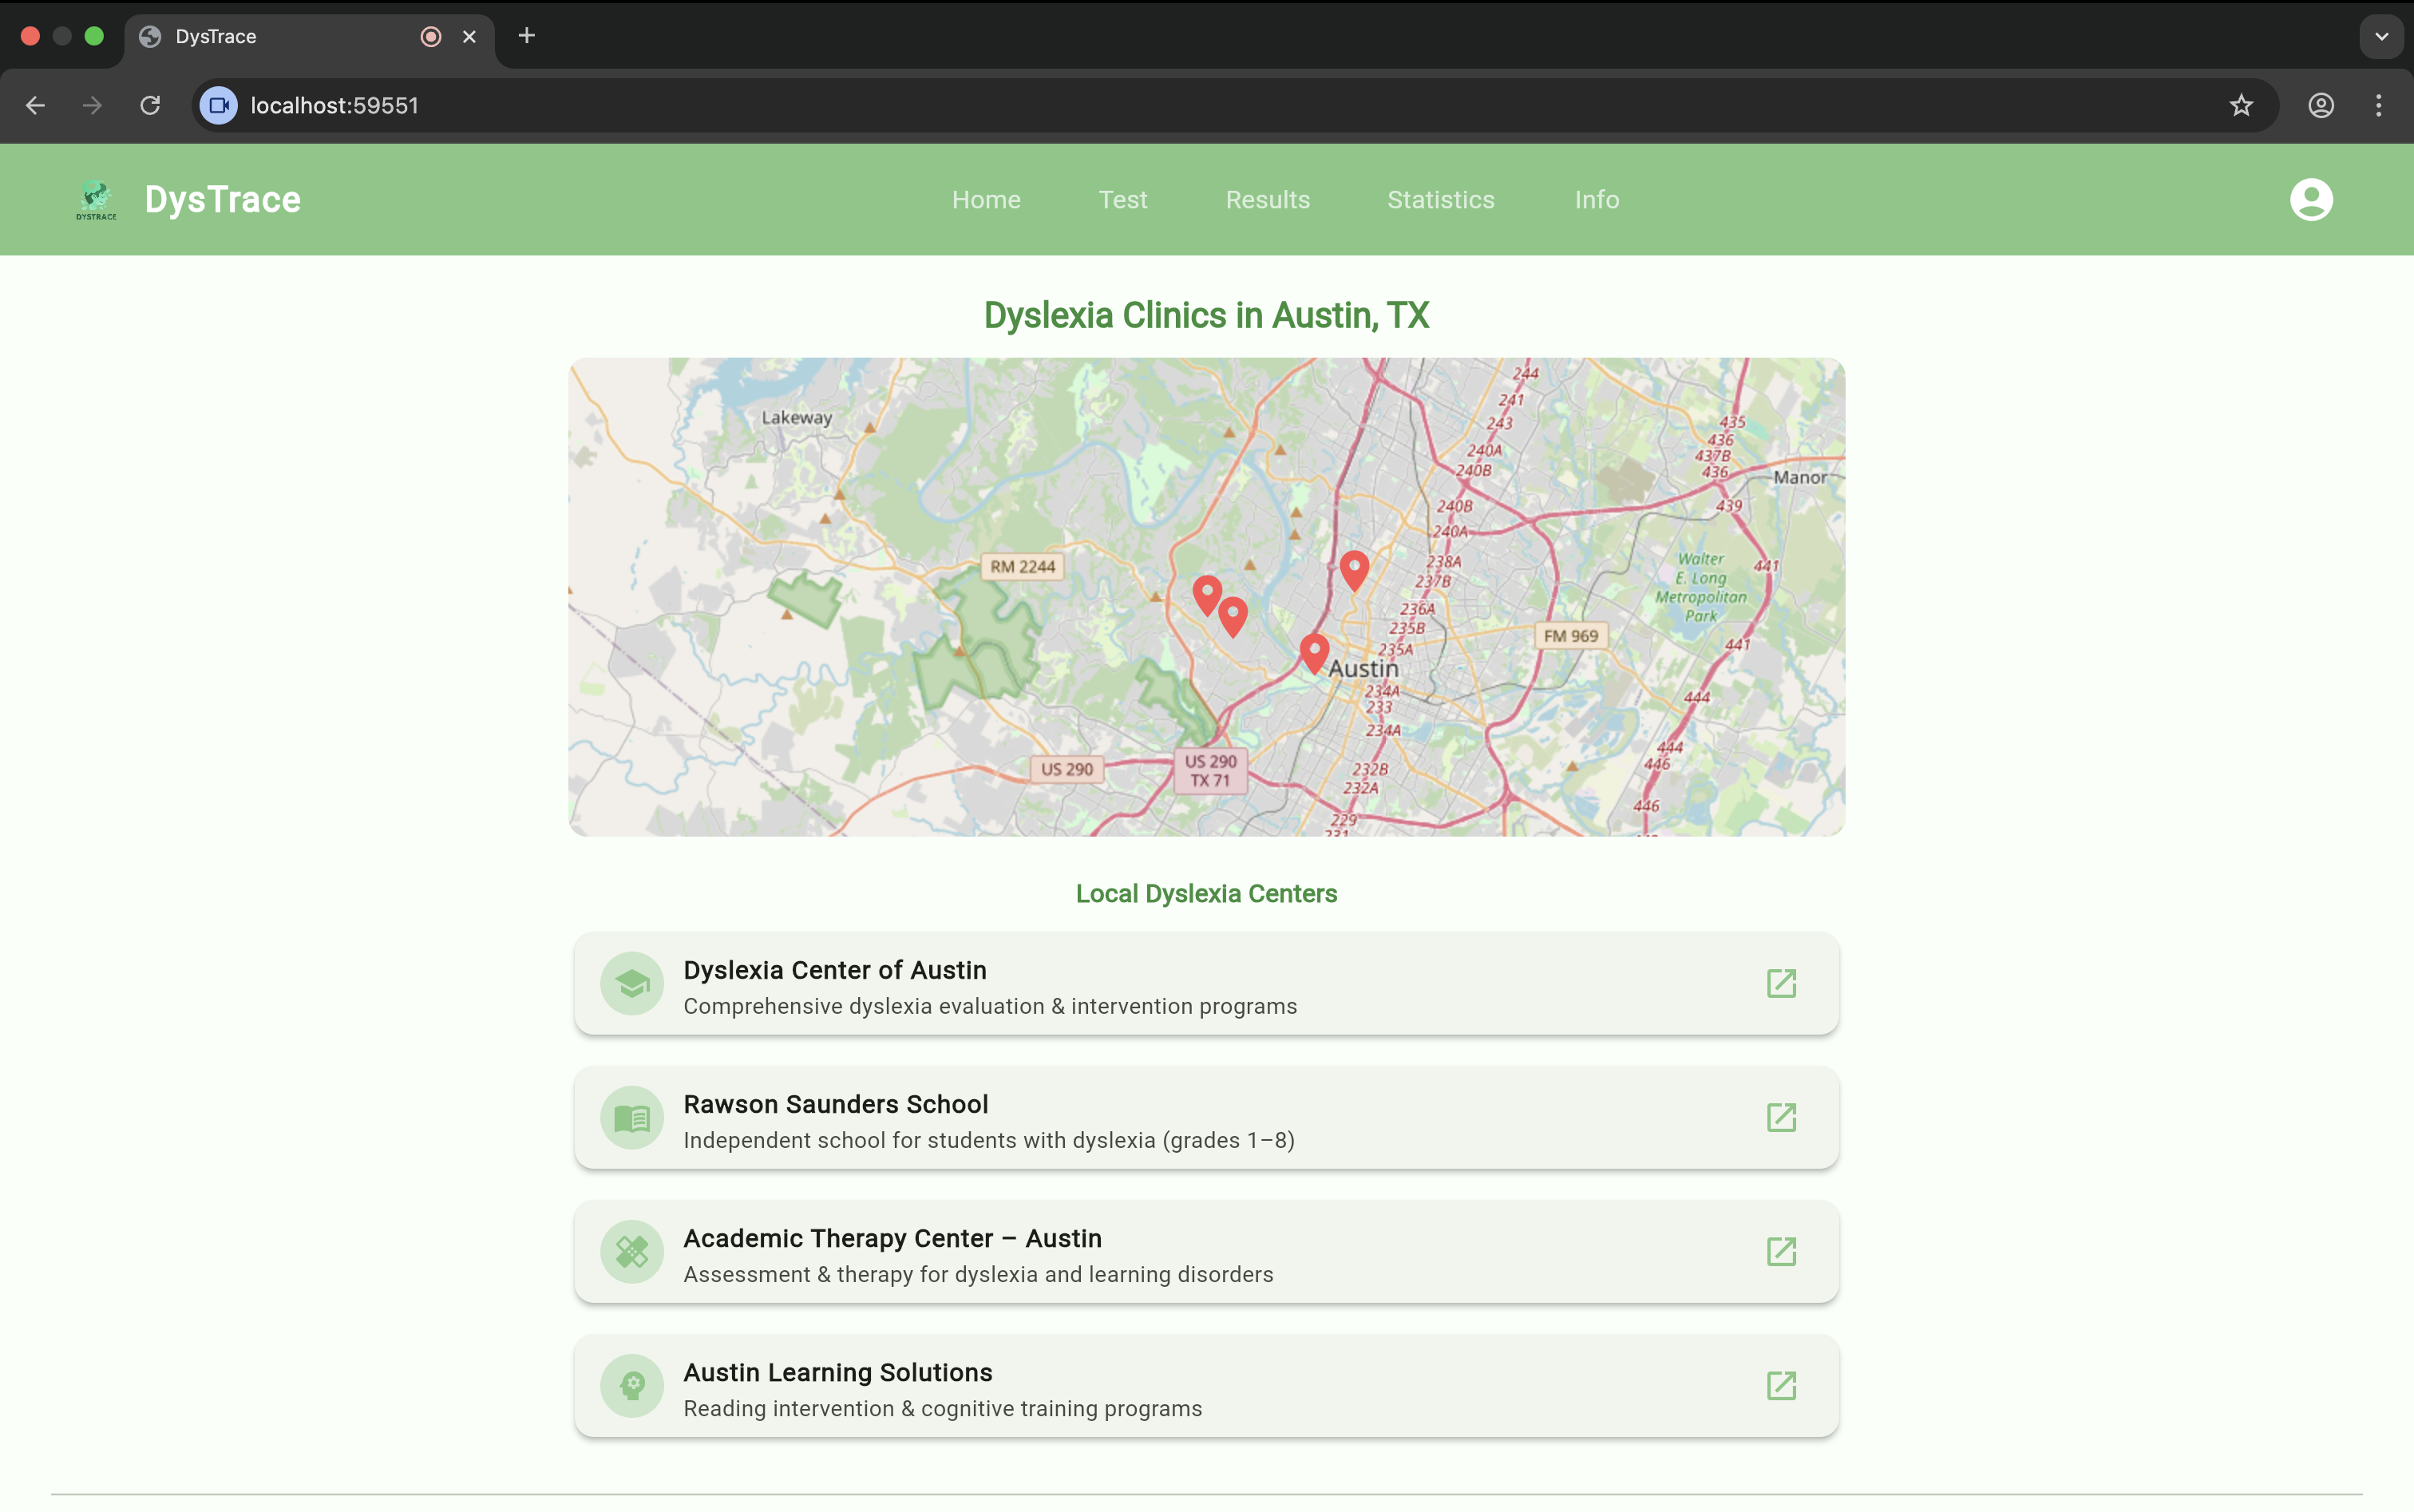Click the open book school icon
The width and height of the screenshot is (2414, 1512).
tap(632, 1117)
